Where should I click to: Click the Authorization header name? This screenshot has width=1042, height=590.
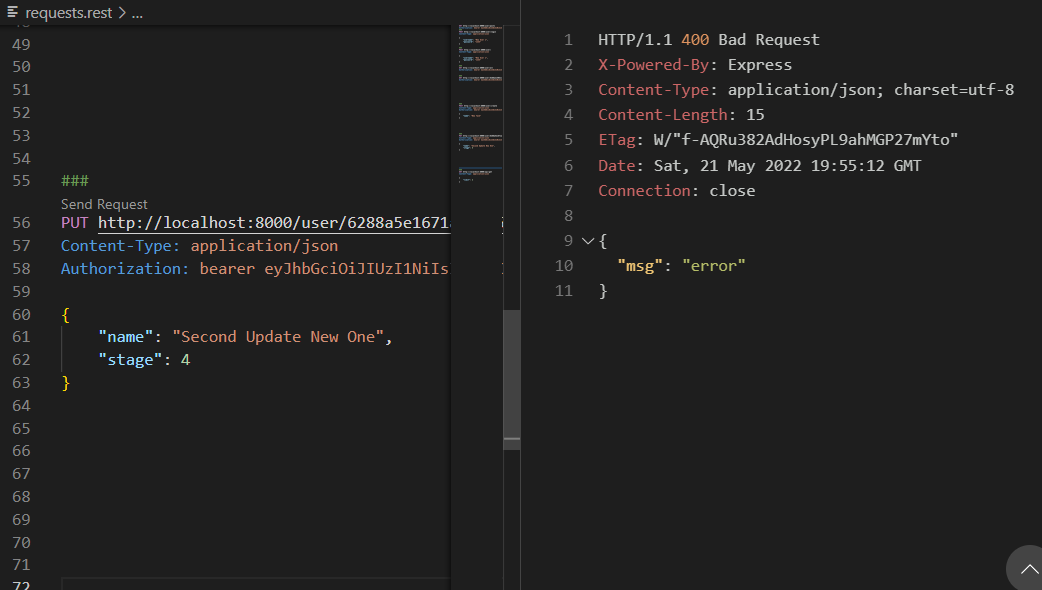(125, 268)
